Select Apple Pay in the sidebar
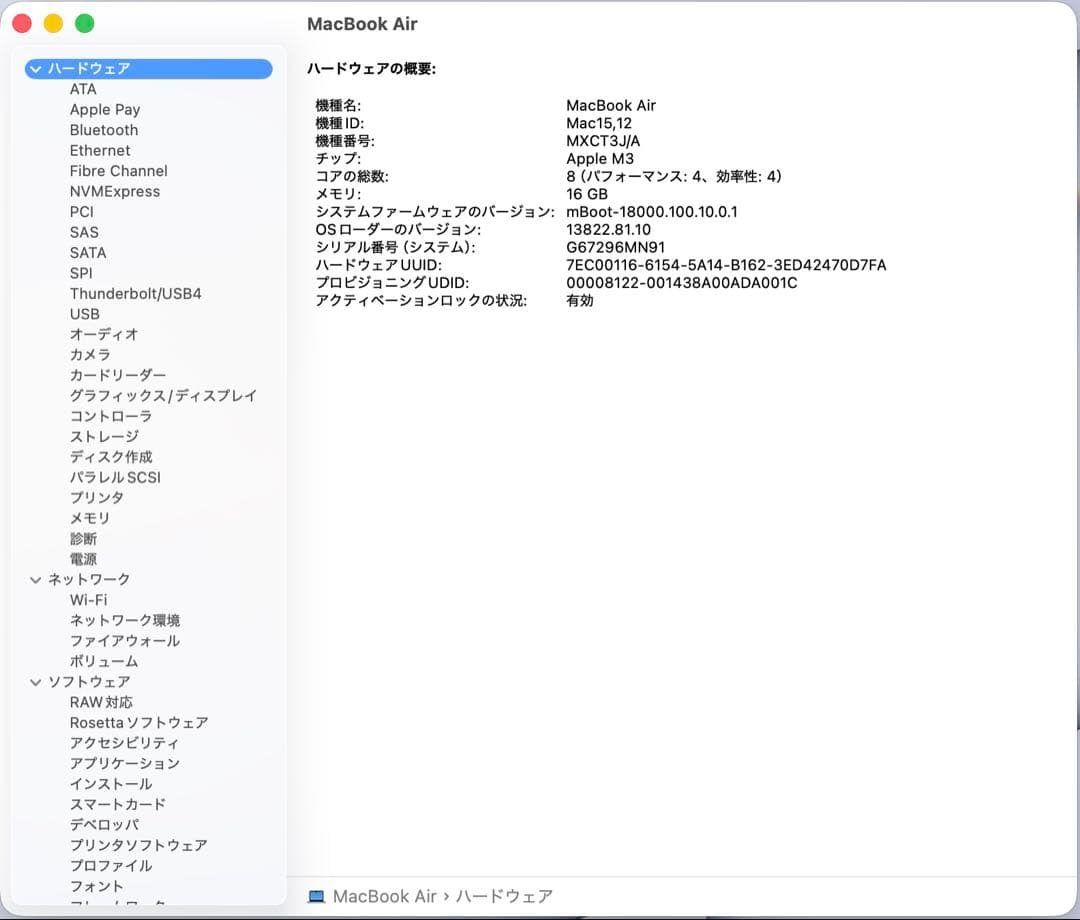 [x=105, y=109]
